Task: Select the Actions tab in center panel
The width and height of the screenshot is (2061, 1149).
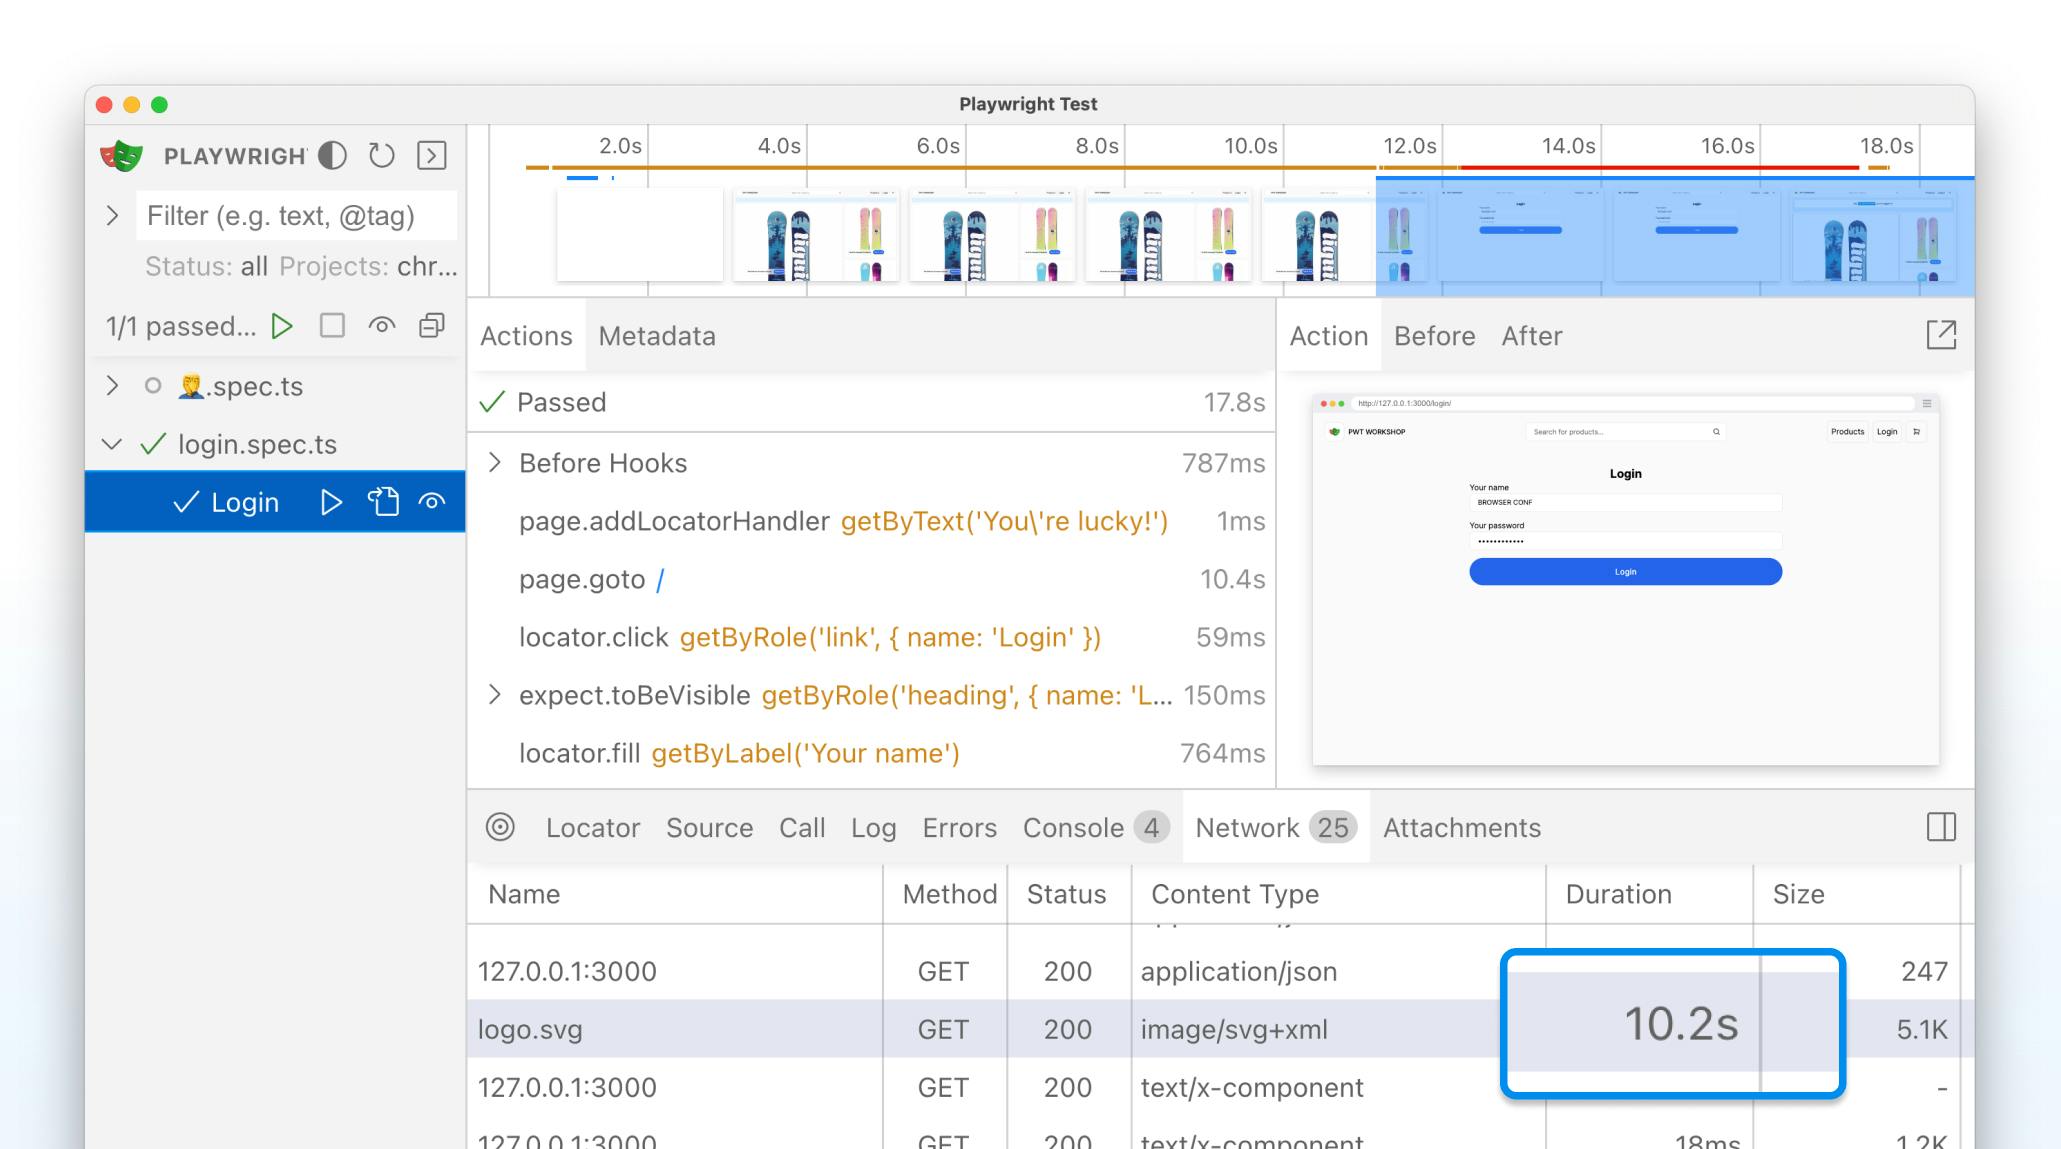Action: 526,335
